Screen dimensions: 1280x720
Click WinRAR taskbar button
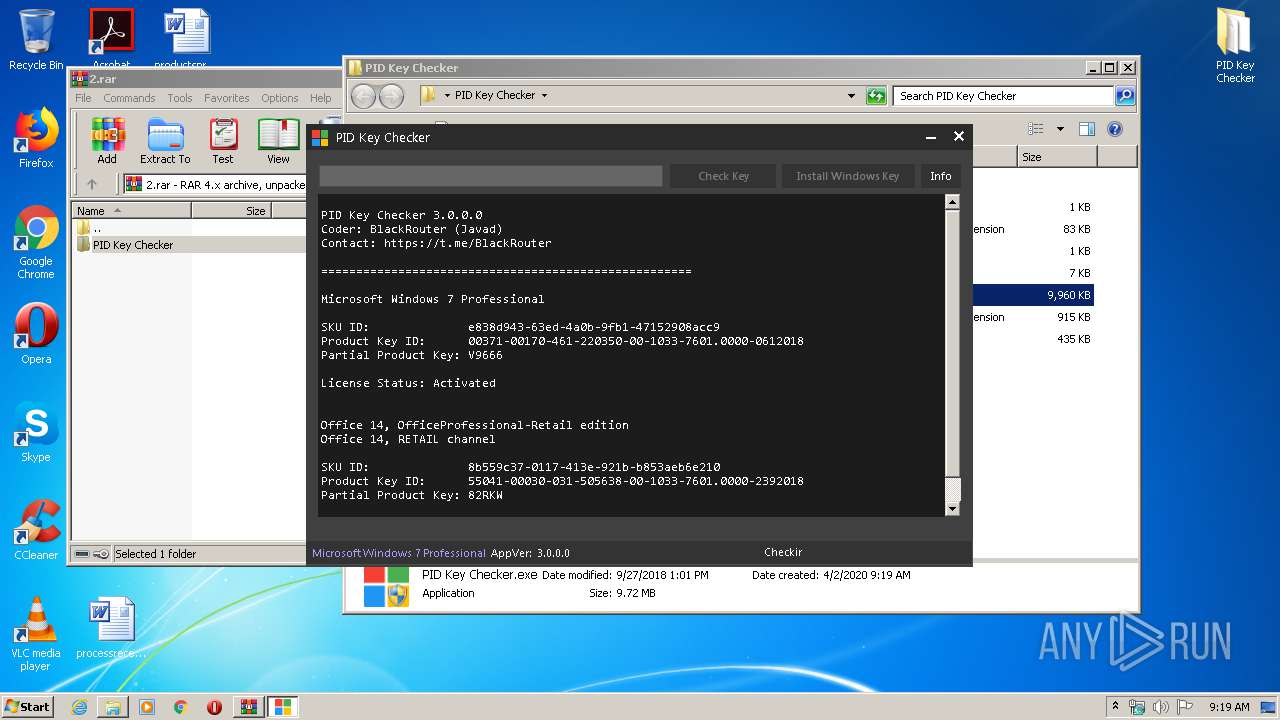(249, 707)
